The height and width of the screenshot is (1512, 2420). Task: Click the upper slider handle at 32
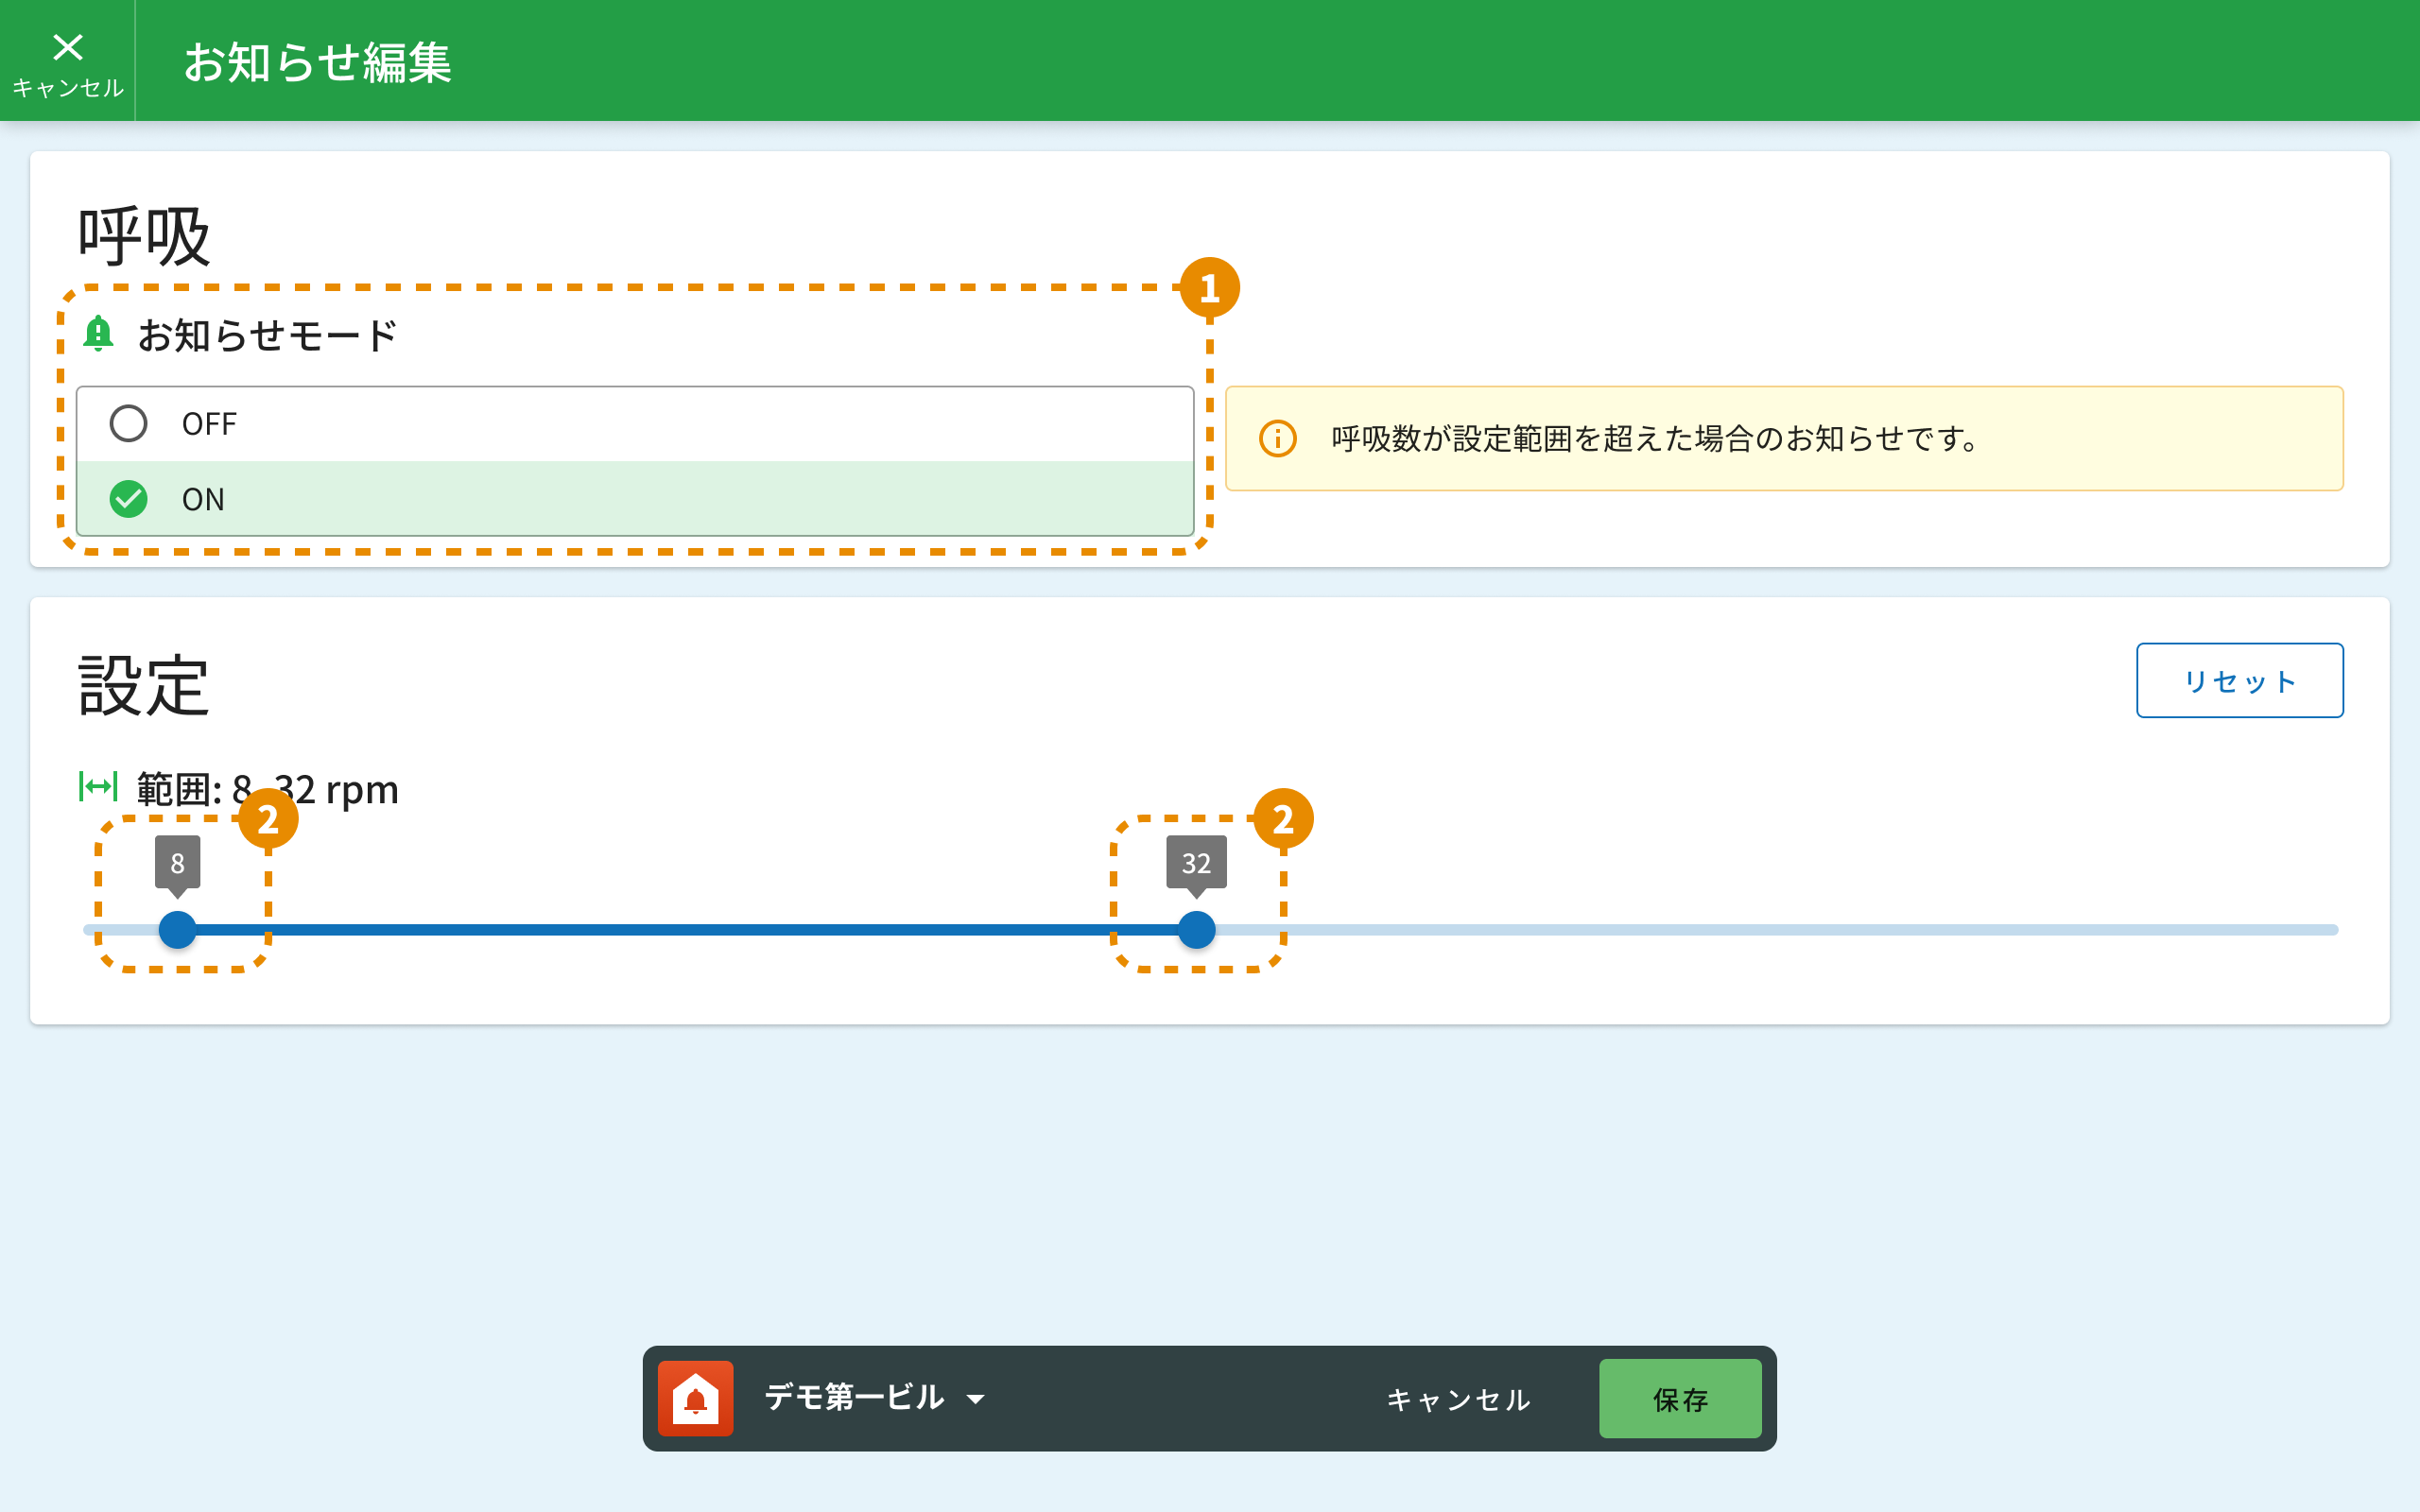coord(1196,930)
